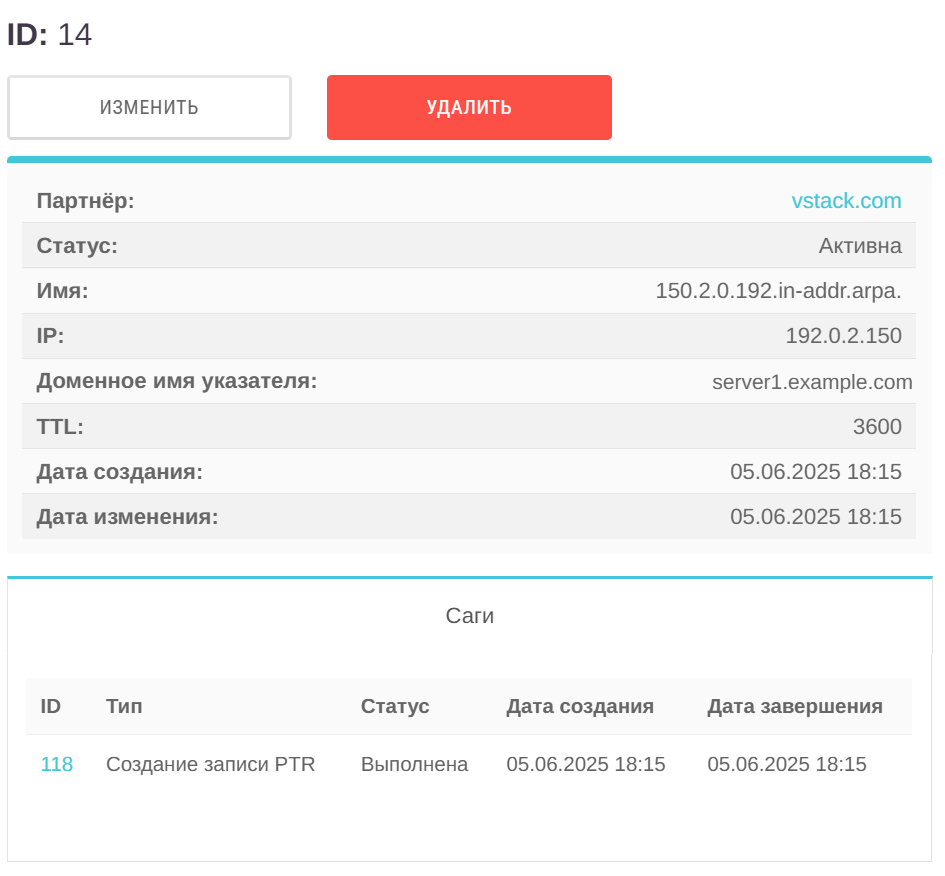
Task: Click the IP address value 192.0.2.150
Action: (843, 336)
